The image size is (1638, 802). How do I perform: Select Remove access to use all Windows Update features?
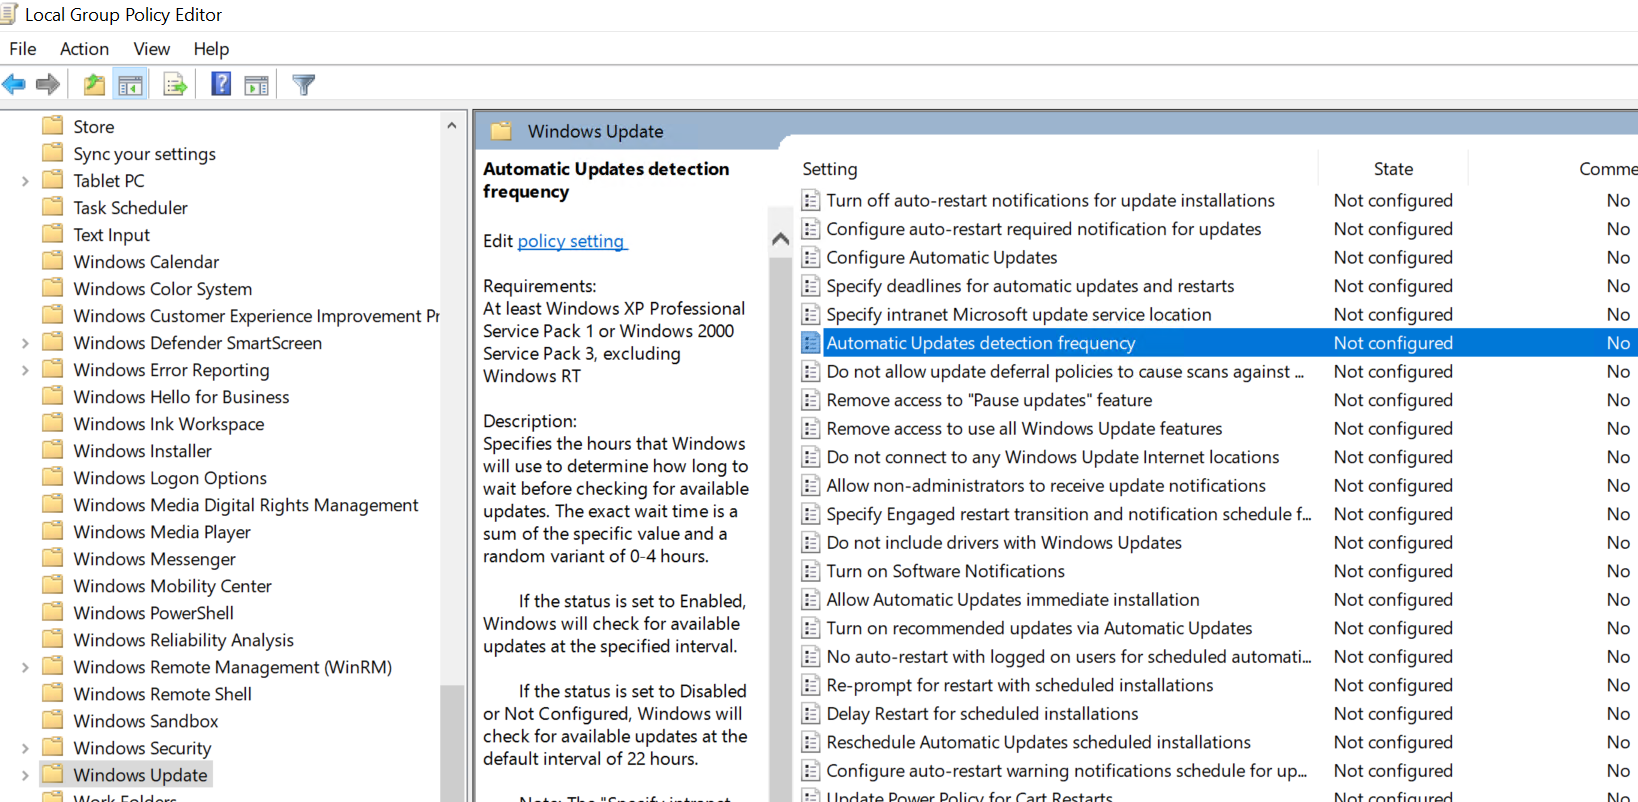coord(1024,428)
